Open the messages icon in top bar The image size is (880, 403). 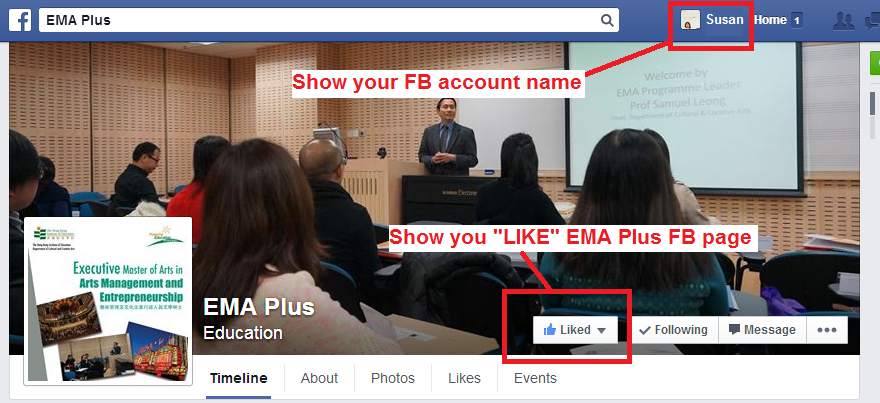point(873,21)
